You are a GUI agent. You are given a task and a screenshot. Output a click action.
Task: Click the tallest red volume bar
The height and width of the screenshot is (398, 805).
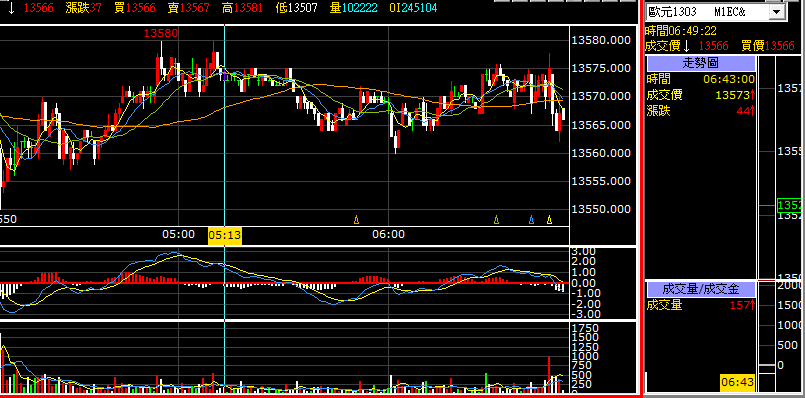(x=549, y=375)
